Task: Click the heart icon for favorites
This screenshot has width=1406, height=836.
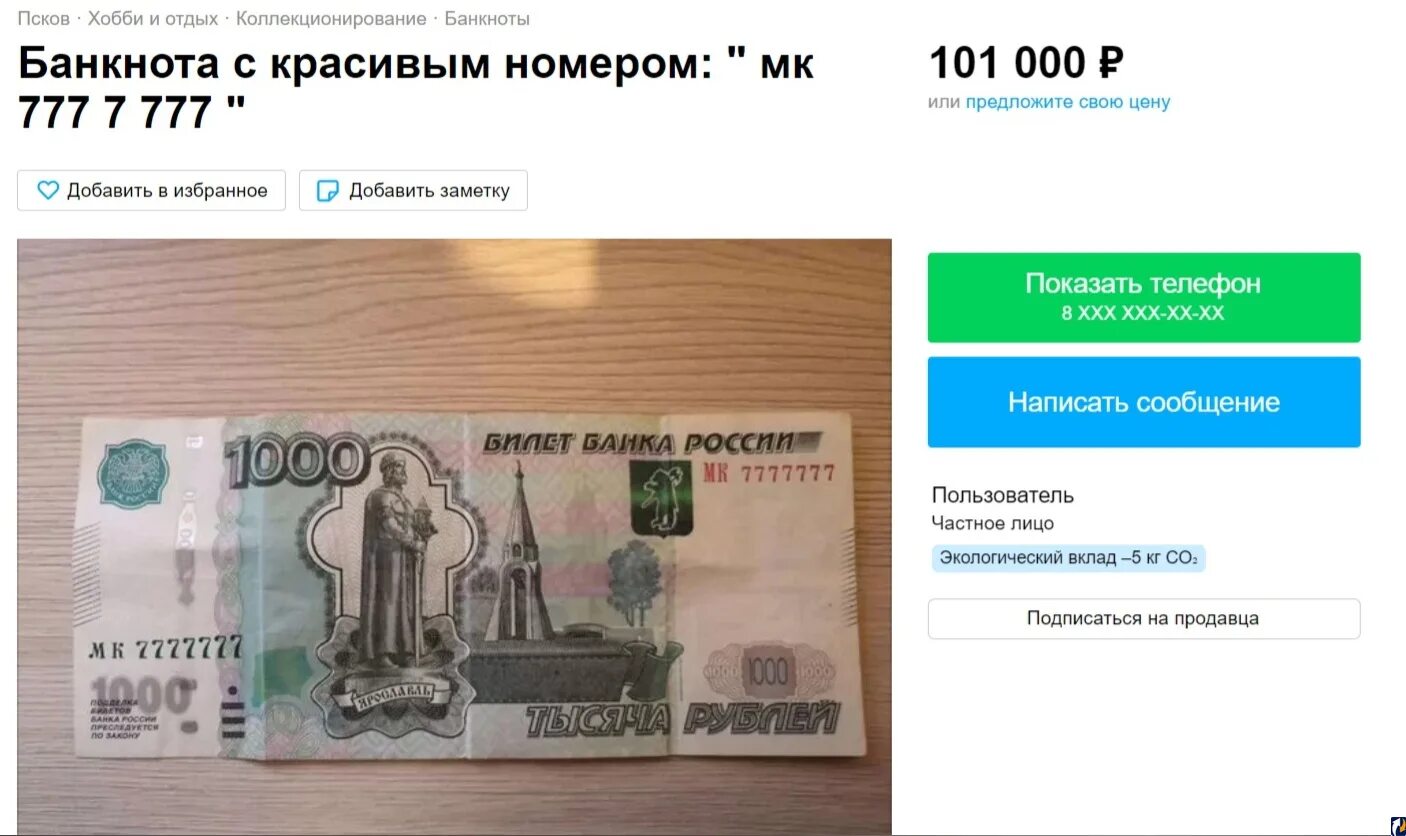Action: tap(48, 190)
